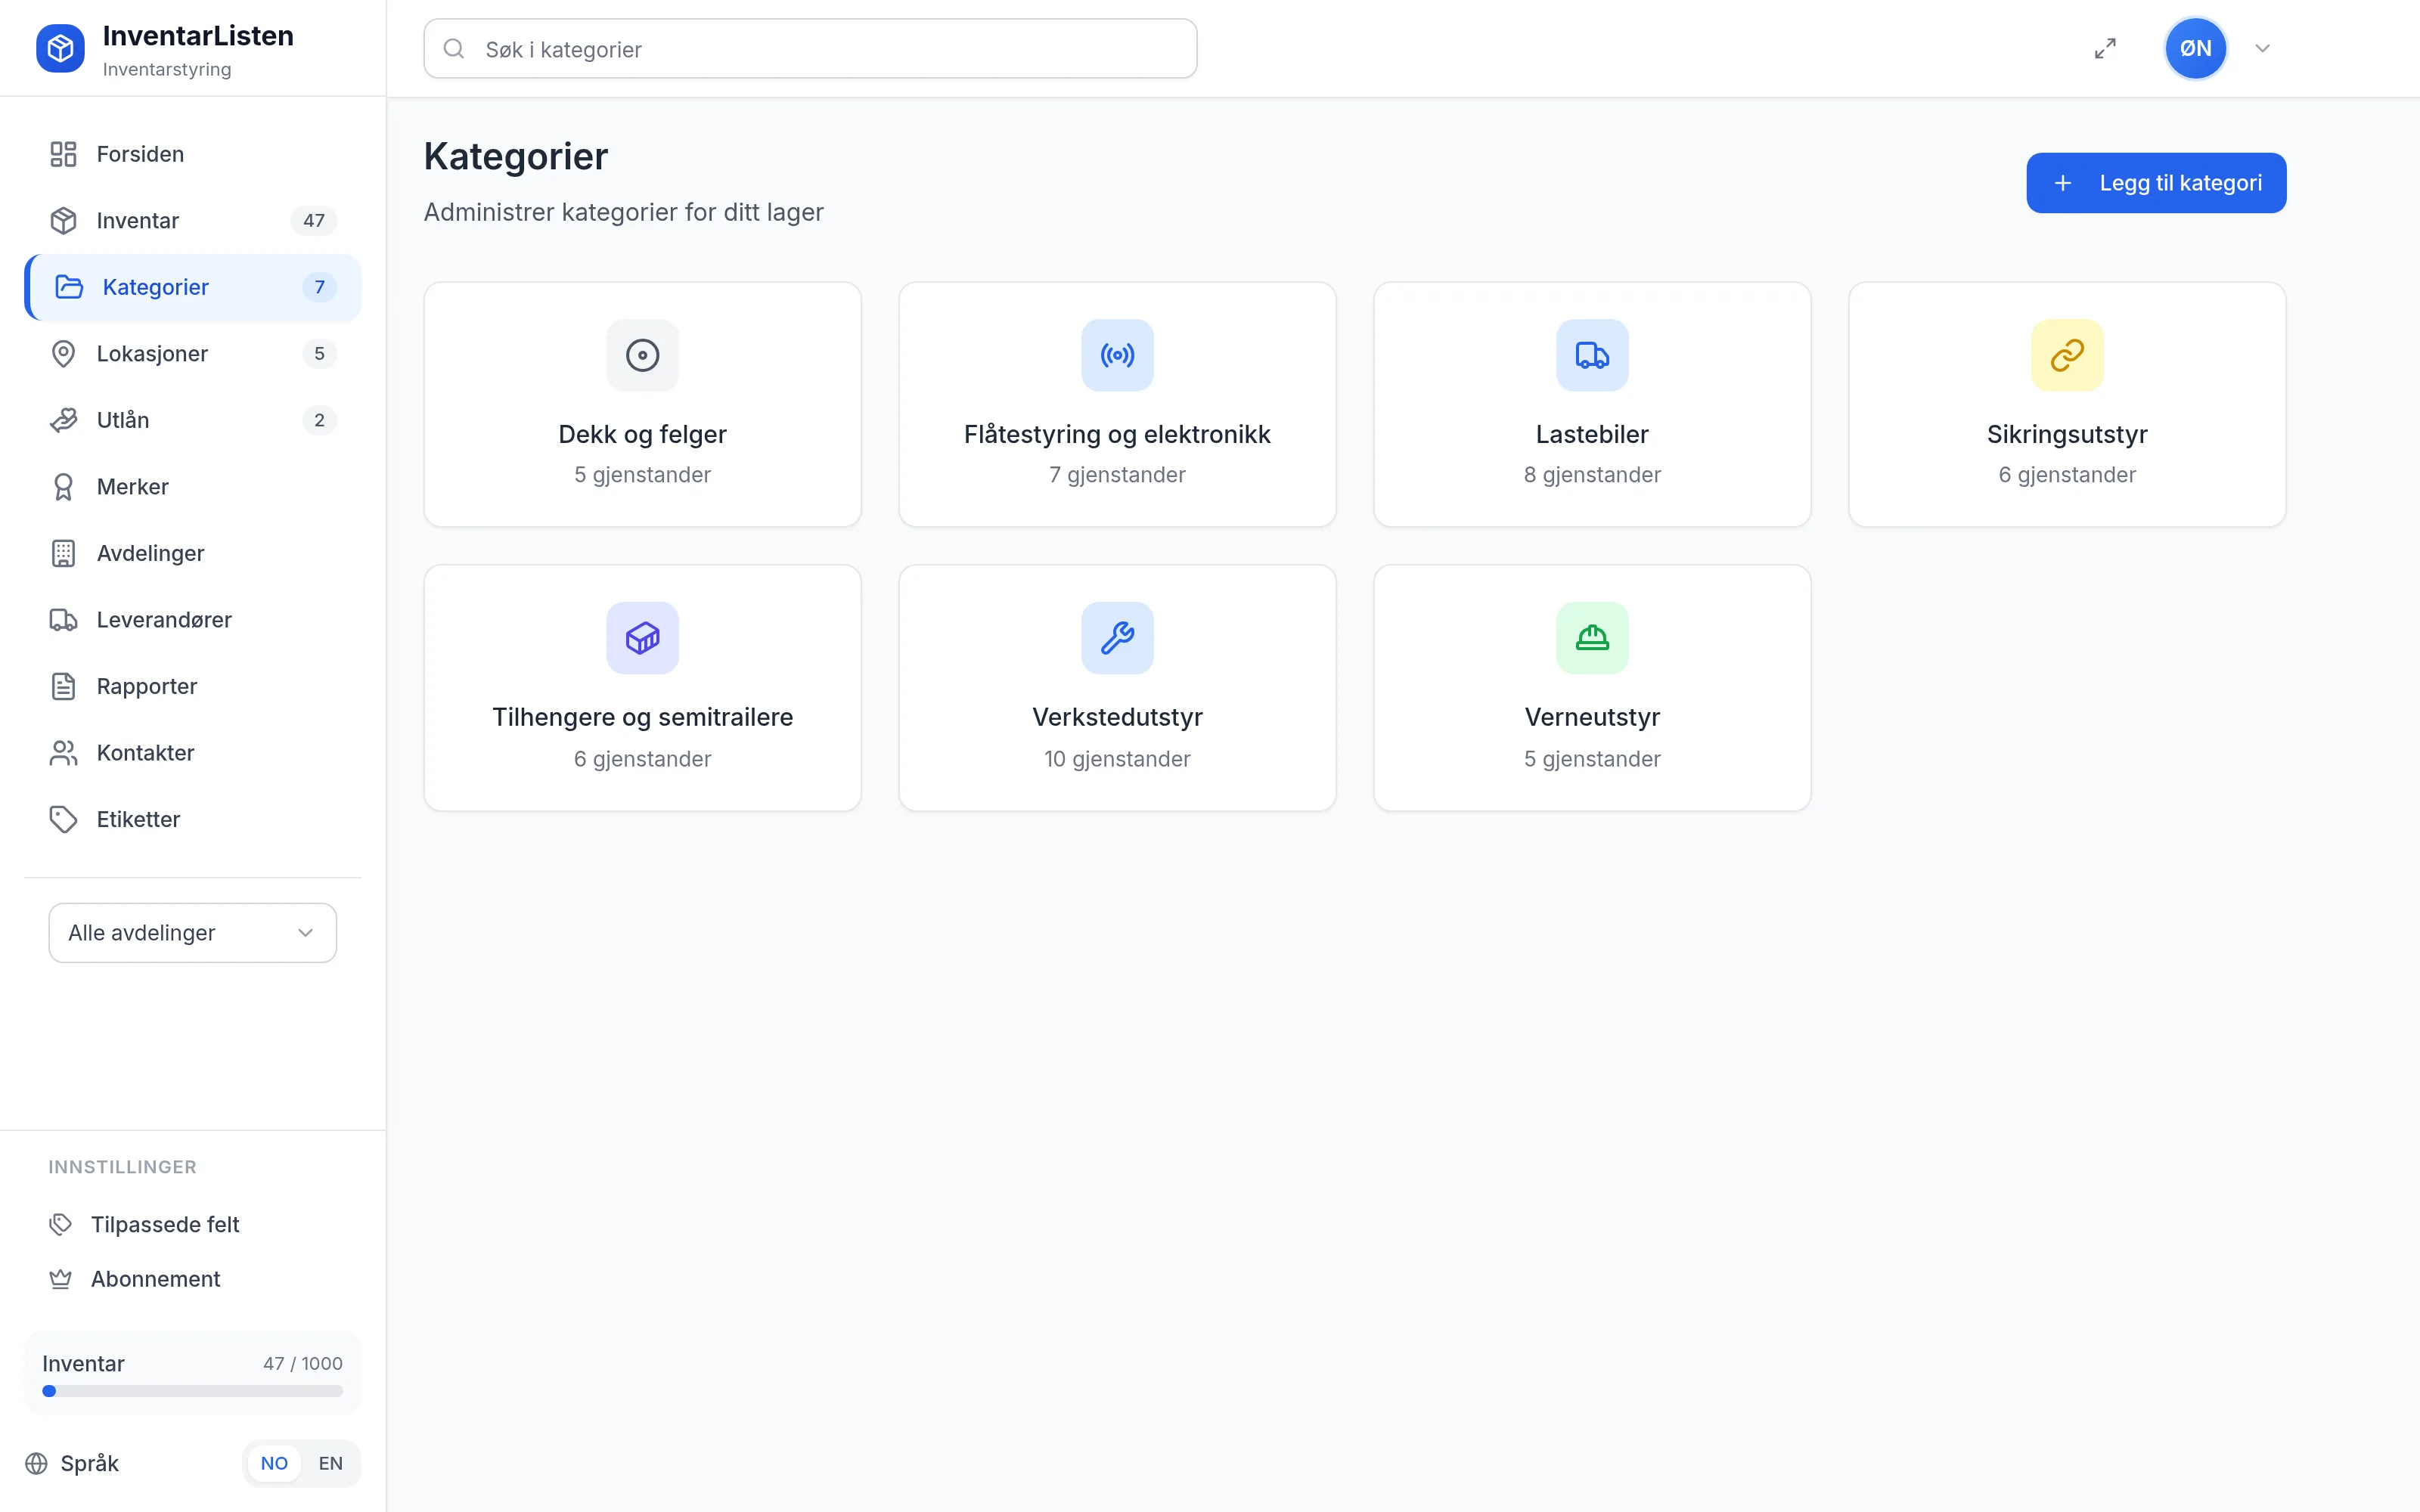Click the Kategorier count badge 7
The image size is (2420, 1512).
[319, 287]
